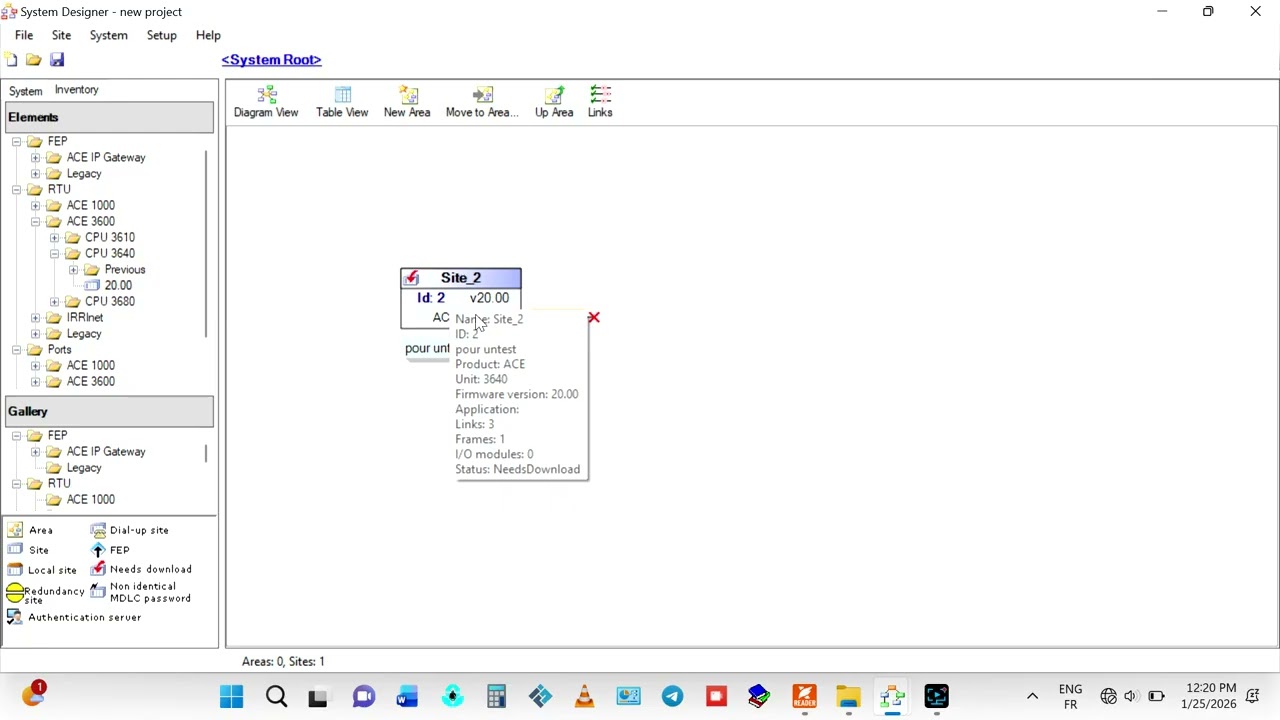Viewport: 1280px width, 720px height.
Task: Go Up Area
Action: point(554,102)
